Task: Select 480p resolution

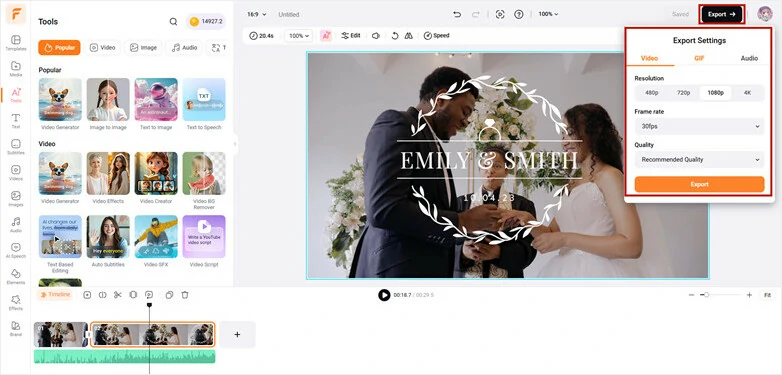Action: coord(651,93)
